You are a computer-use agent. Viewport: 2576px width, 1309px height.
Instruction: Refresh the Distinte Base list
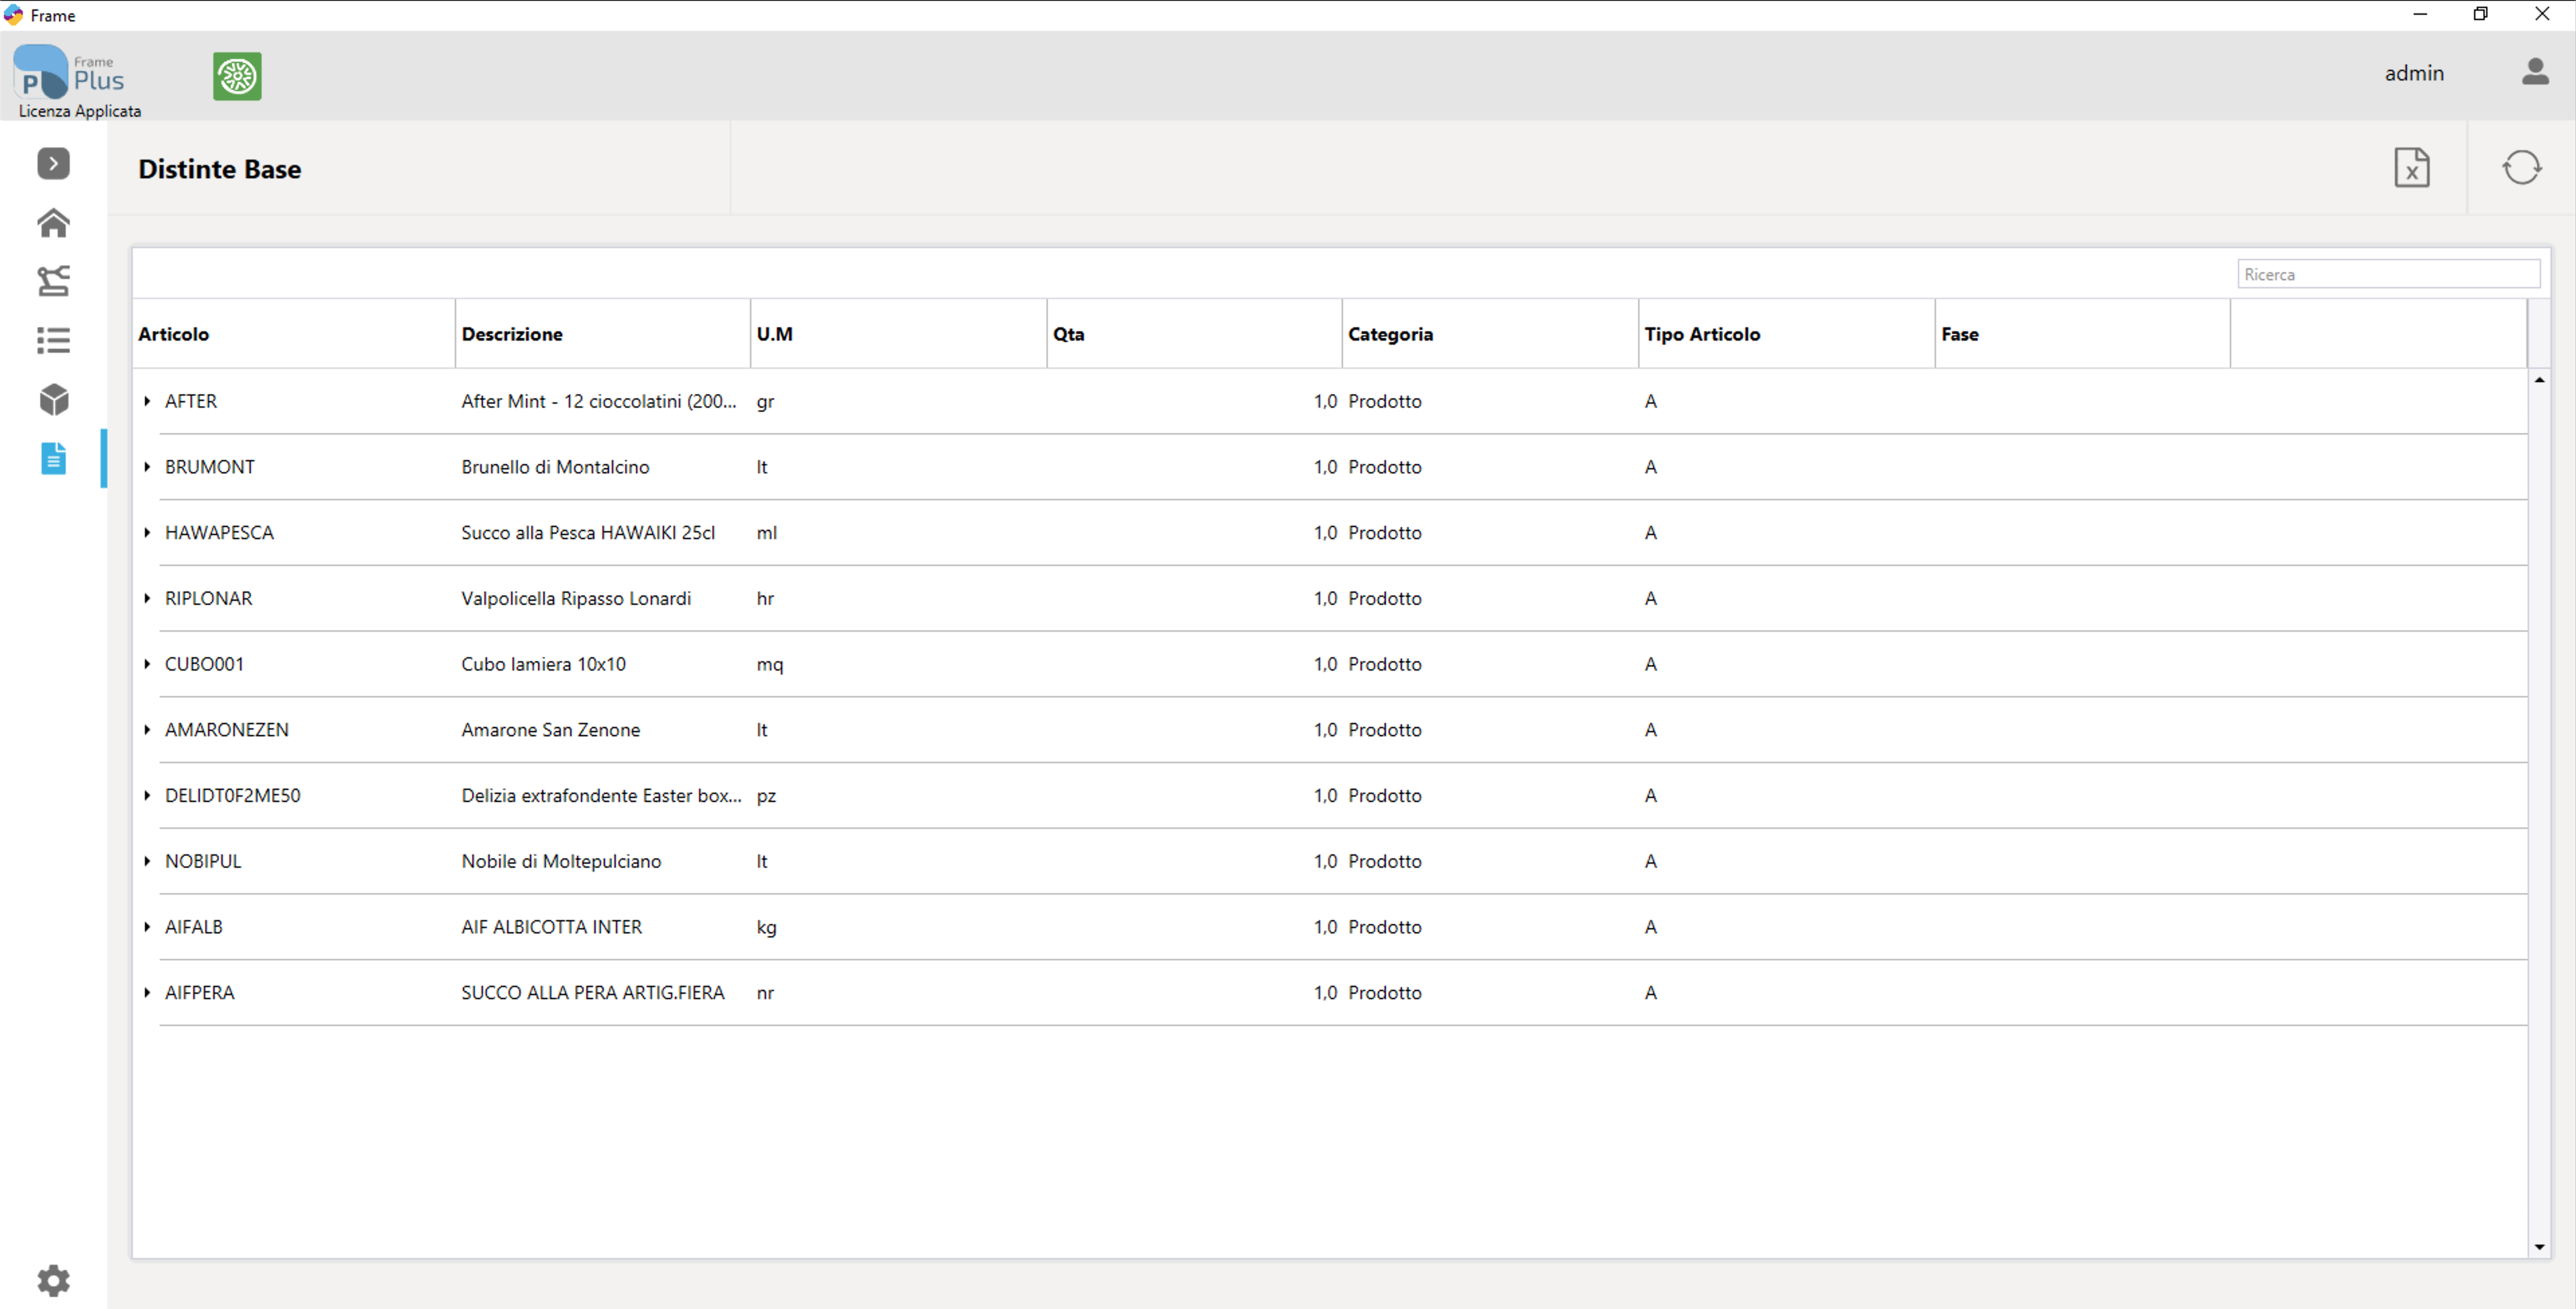point(2521,168)
